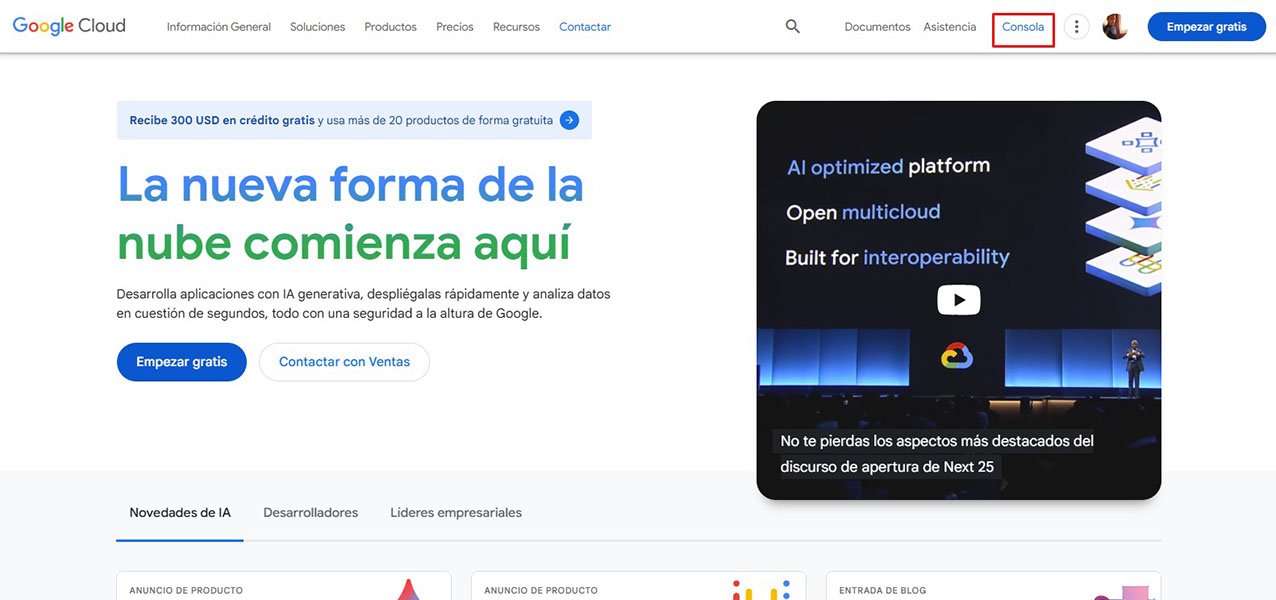The width and height of the screenshot is (1276, 600).
Task: Play the Next 25 keynote video
Action: (958, 299)
